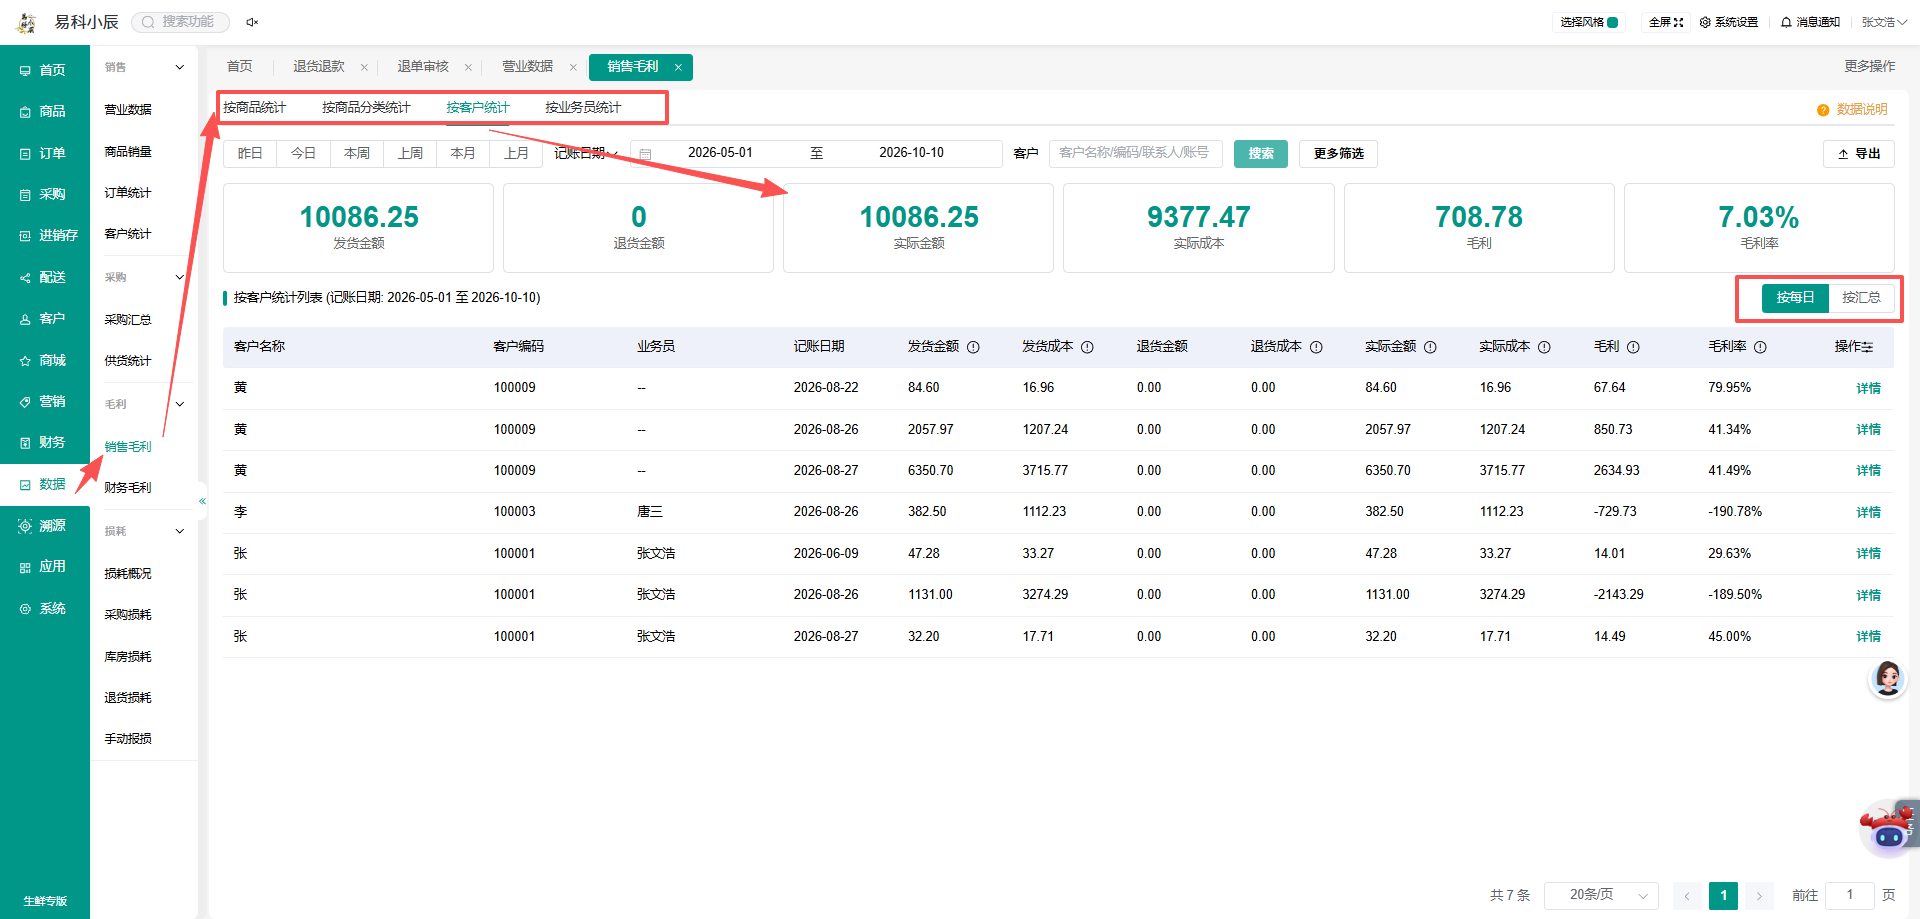
Task: Collapse the 损耗 submenu group
Action: pyautogui.click(x=180, y=531)
